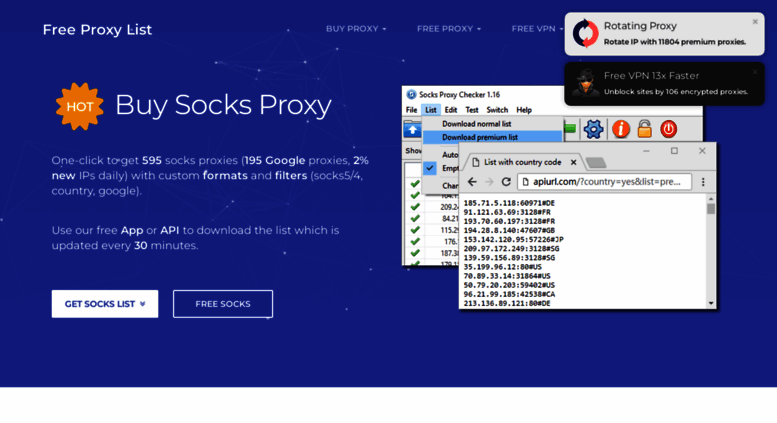
Task: Select proxy line 153.142.120.95:57226#JP
Action: click(x=513, y=239)
